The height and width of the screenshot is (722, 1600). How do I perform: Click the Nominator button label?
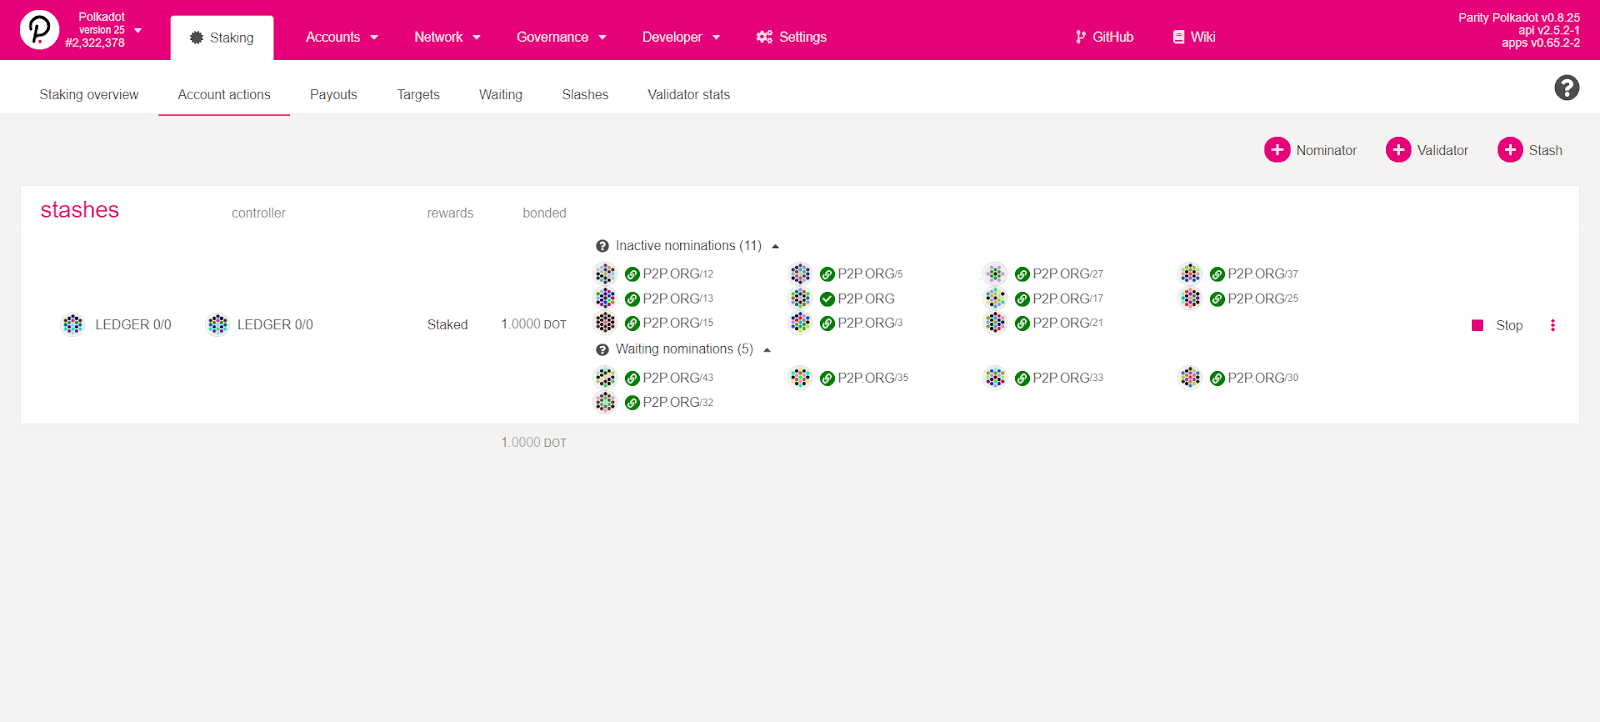(1326, 150)
